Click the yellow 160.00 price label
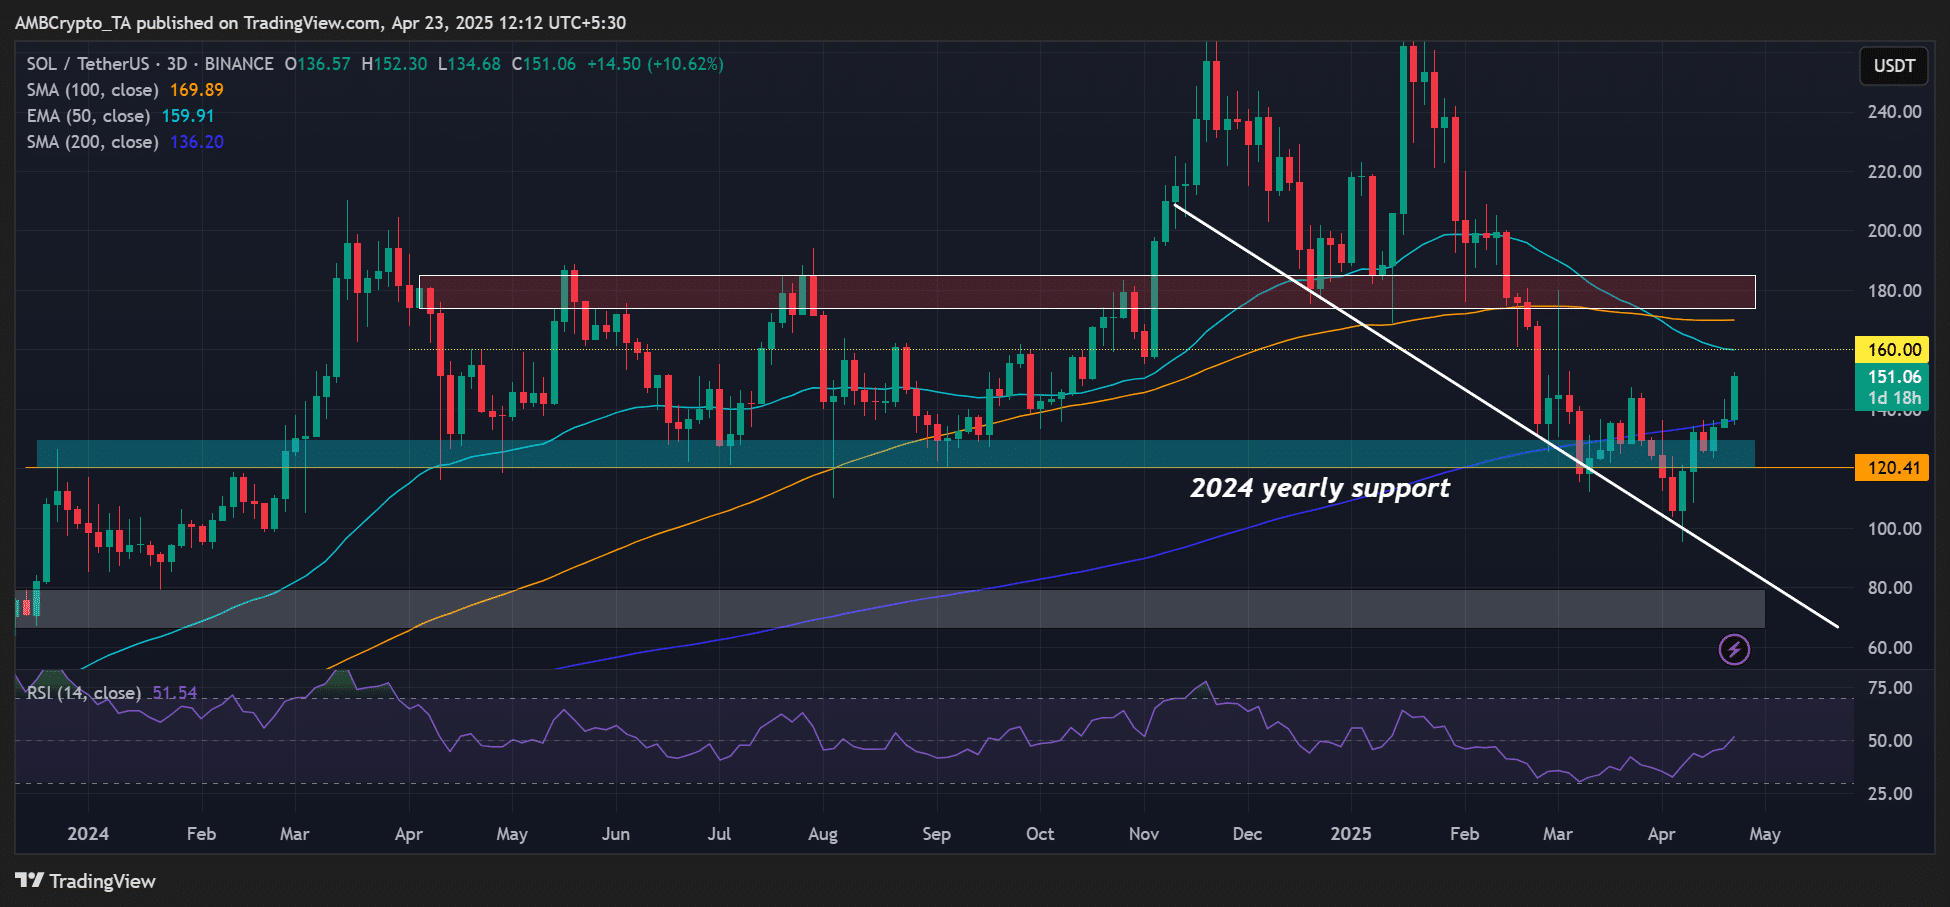 pos(1894,350)
